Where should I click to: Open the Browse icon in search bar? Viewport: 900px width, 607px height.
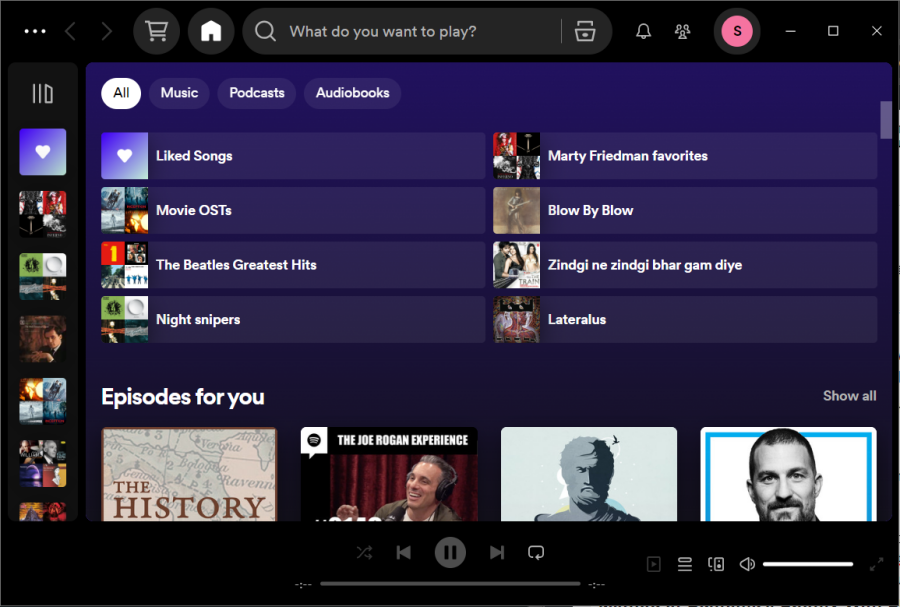pos(585,31)
